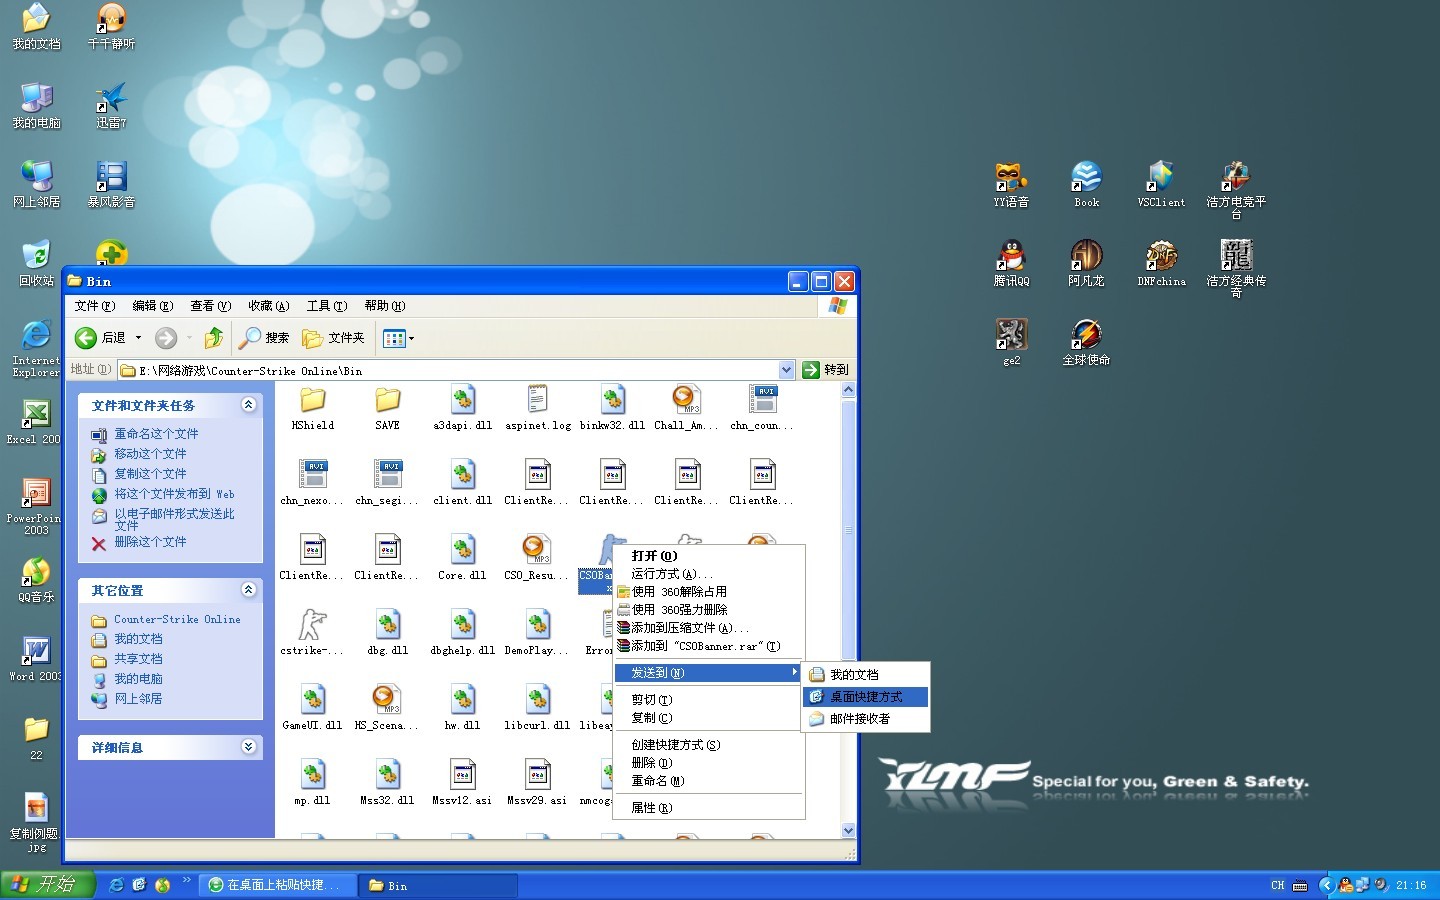The width and height of the screenshot is (1440, 900).
Task: Select the aspinet.log file
Action: (538, 408)
